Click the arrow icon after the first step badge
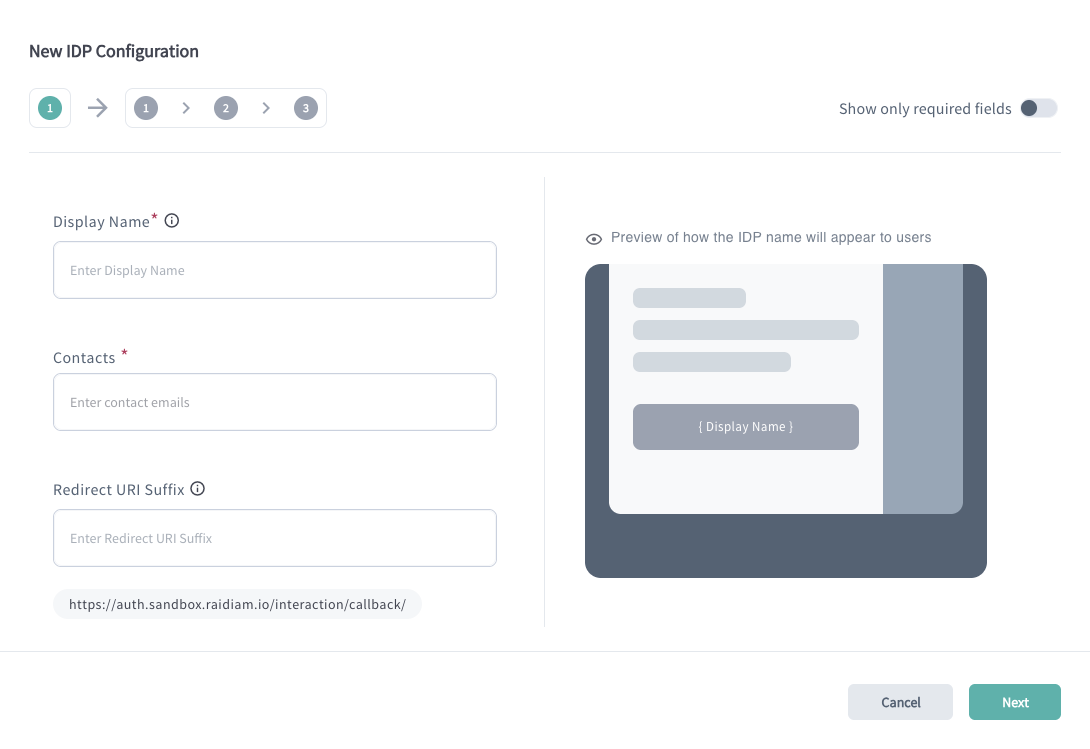The image size is (1090, 749). (x=96, y=107)
